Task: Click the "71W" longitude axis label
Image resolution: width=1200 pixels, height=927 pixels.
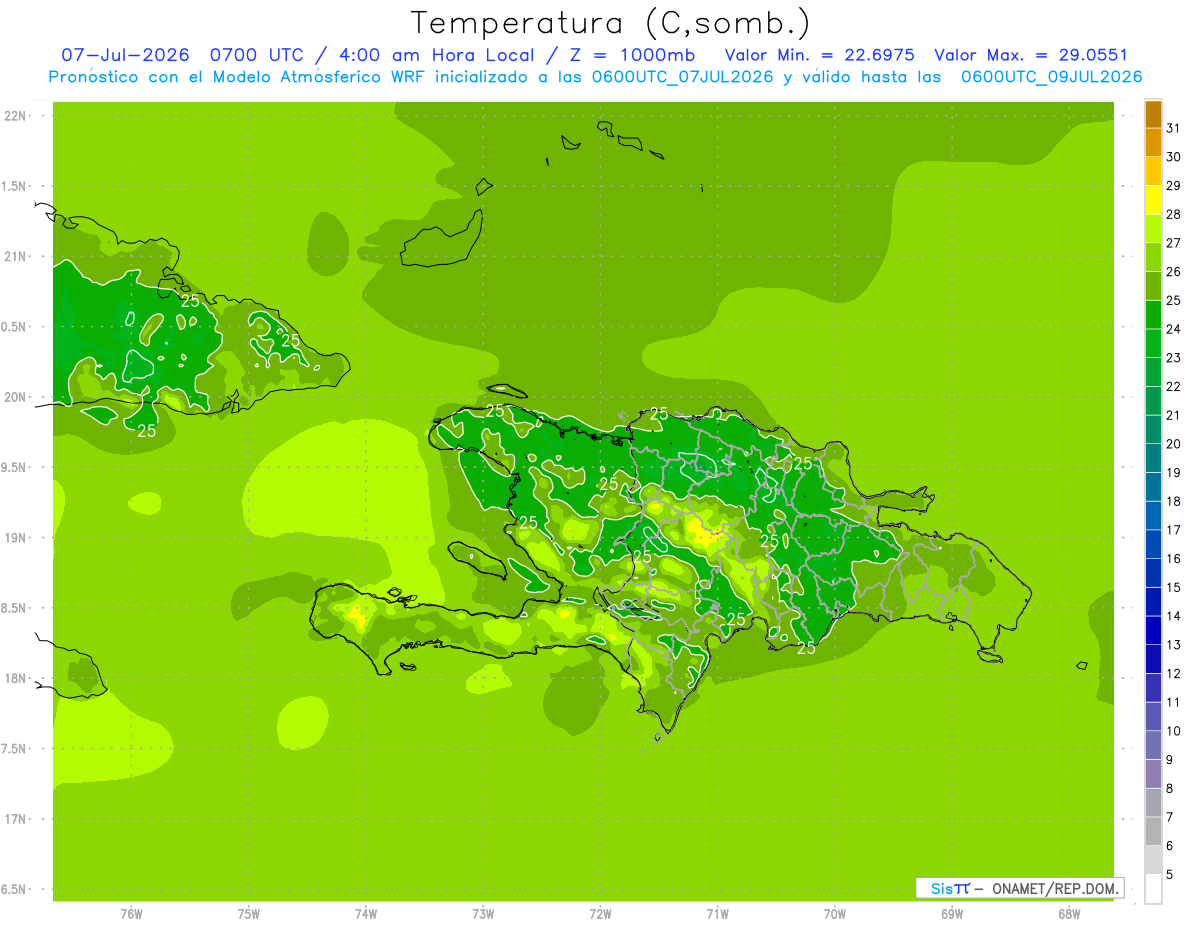Action: pyautogui.click(x=717, y=914)
